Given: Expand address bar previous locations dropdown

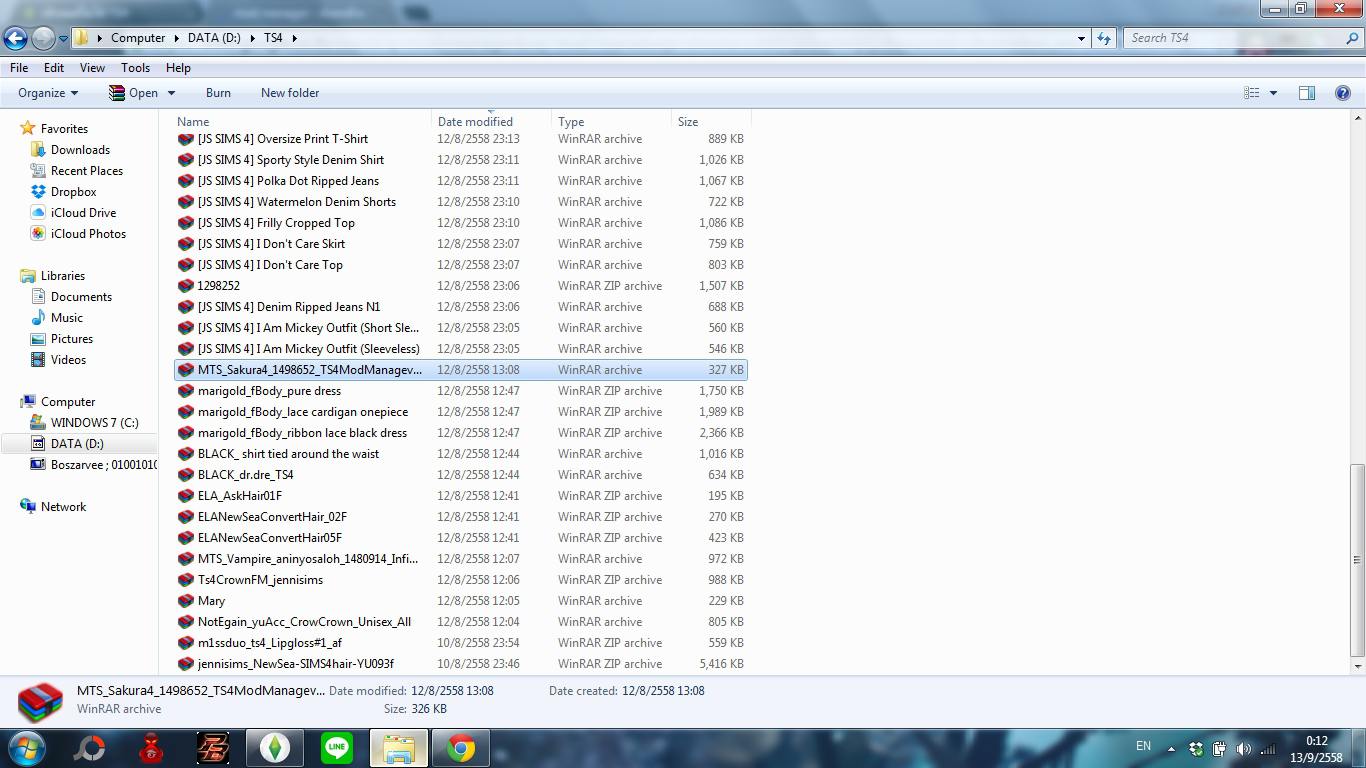Looking at the screenshot, I should click(1081, 38).
